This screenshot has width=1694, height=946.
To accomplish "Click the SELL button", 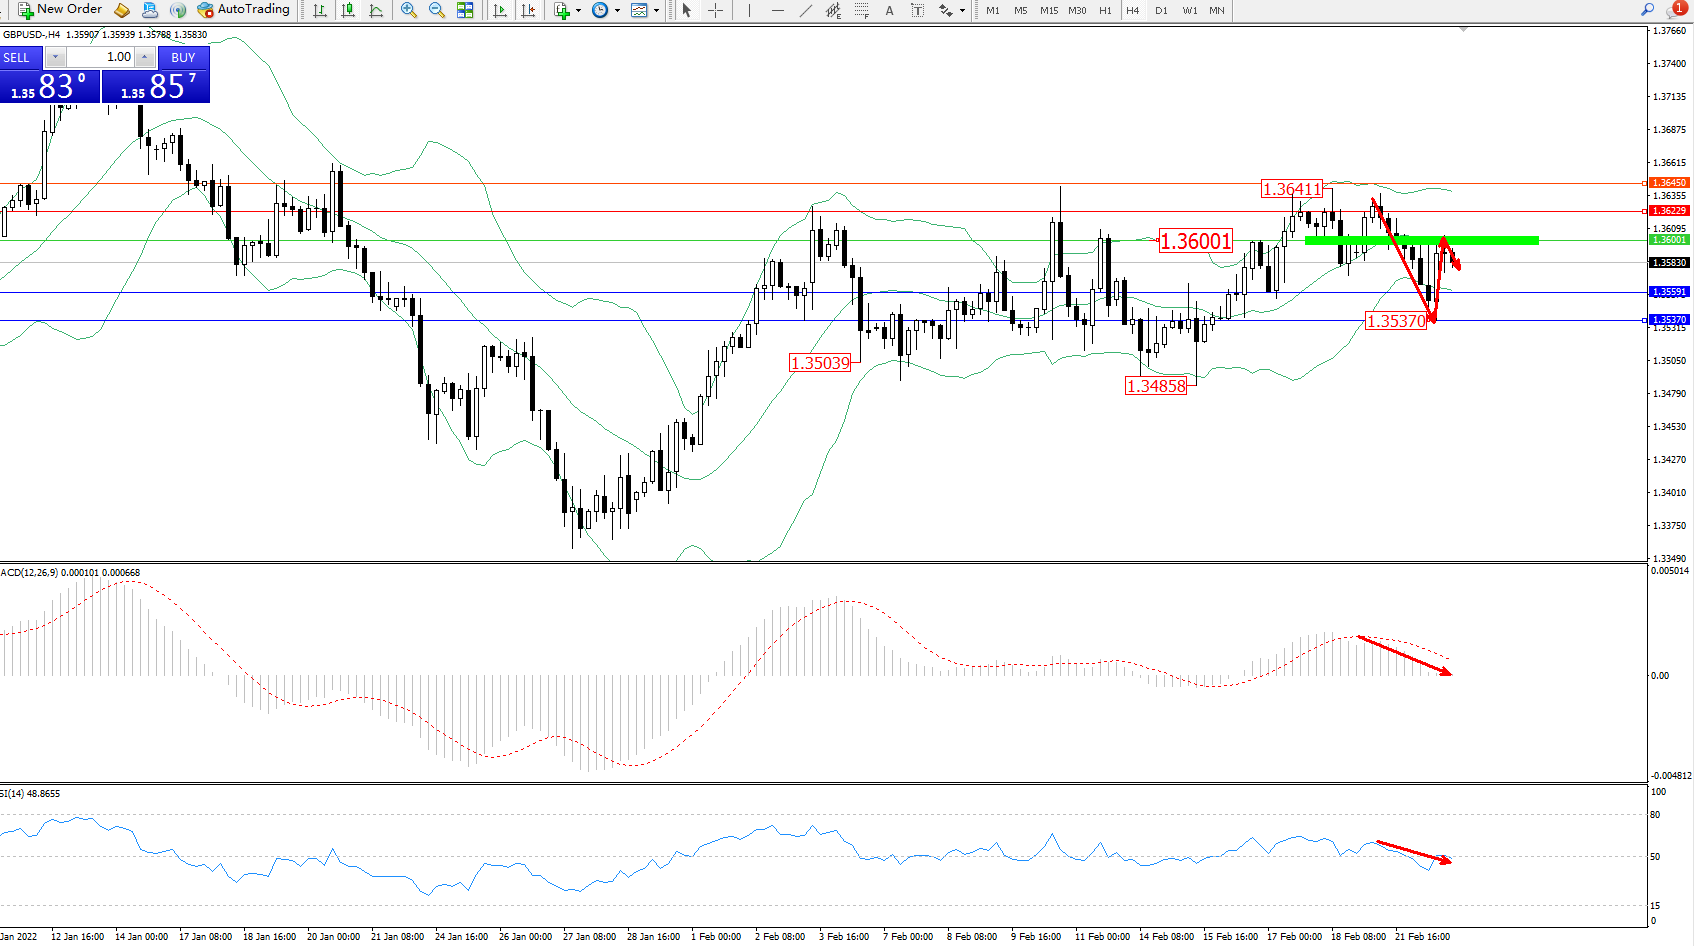I will click(17, 57).
